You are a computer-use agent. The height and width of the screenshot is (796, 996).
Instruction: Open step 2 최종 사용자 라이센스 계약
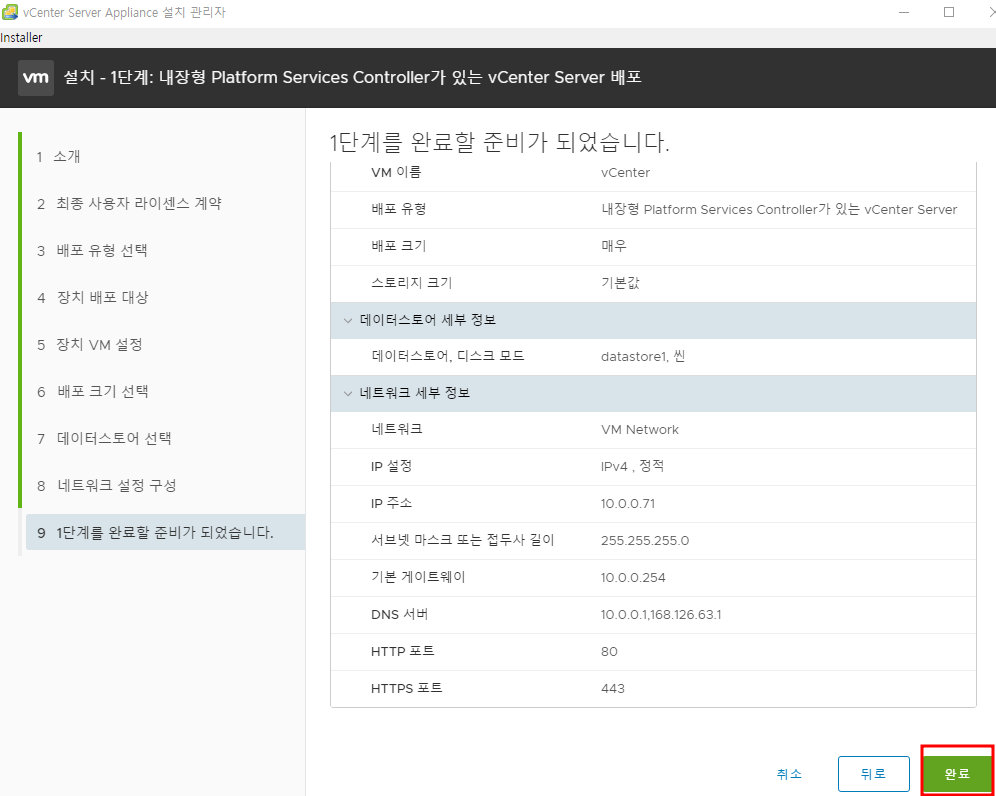[129, 203]
